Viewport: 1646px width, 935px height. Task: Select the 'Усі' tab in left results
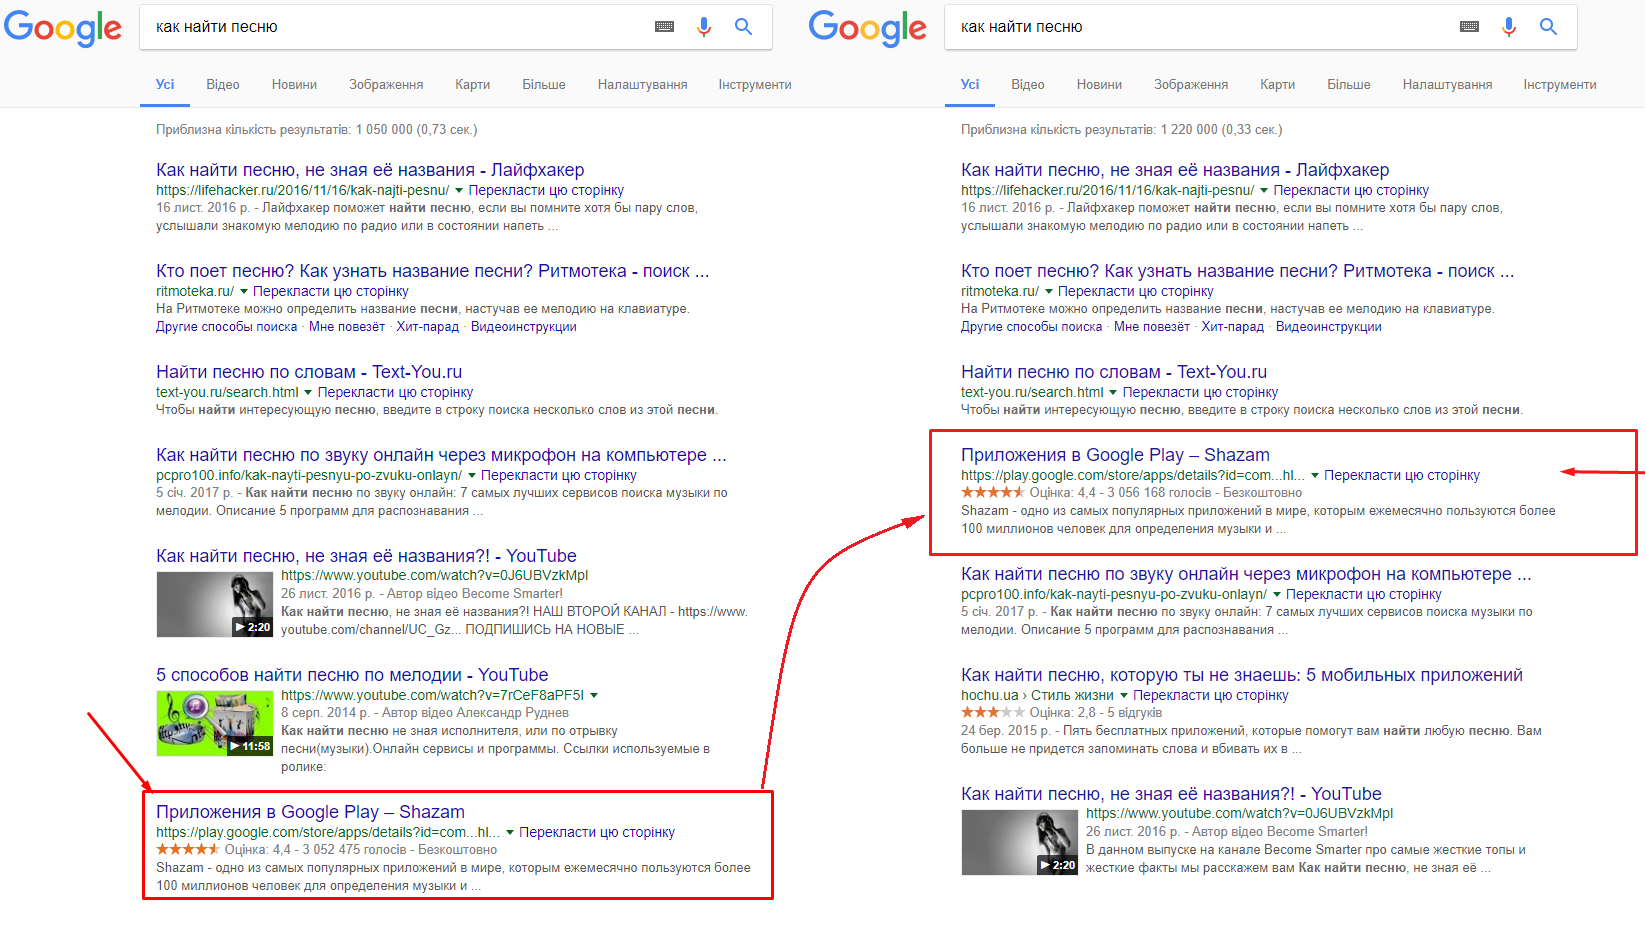coord(165,85)
